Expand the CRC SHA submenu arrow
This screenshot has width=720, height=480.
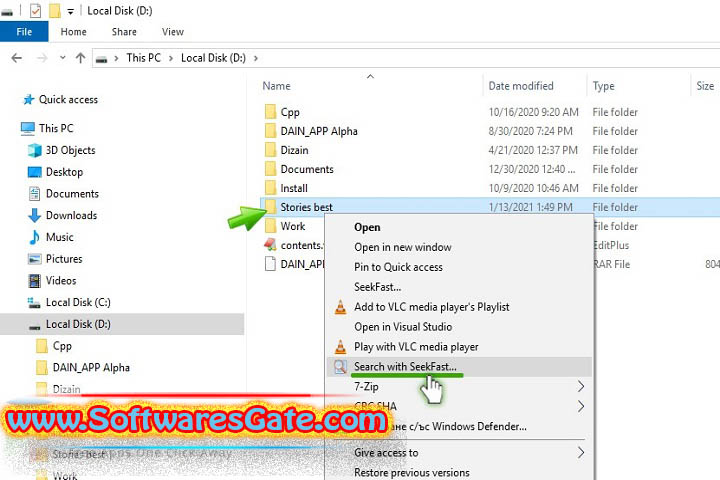pyautogui.click(x=581, y=407)
